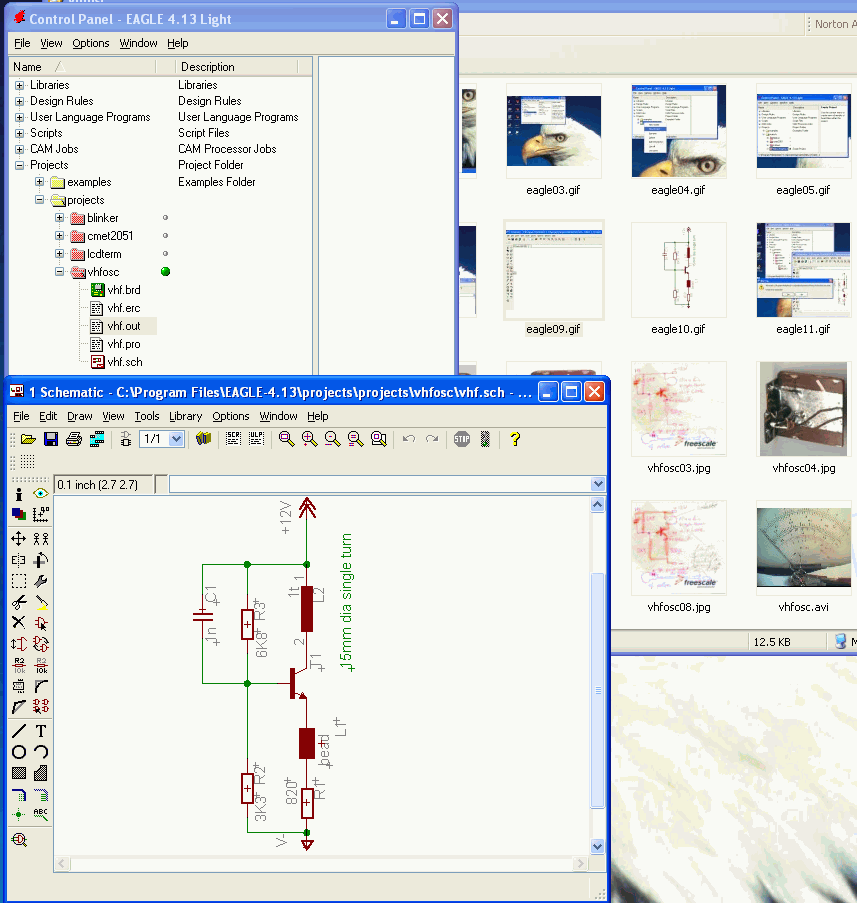Open the Help menu in Control Panel
The height and width of the screenshot is (903, 857).
tap(177, 43)
